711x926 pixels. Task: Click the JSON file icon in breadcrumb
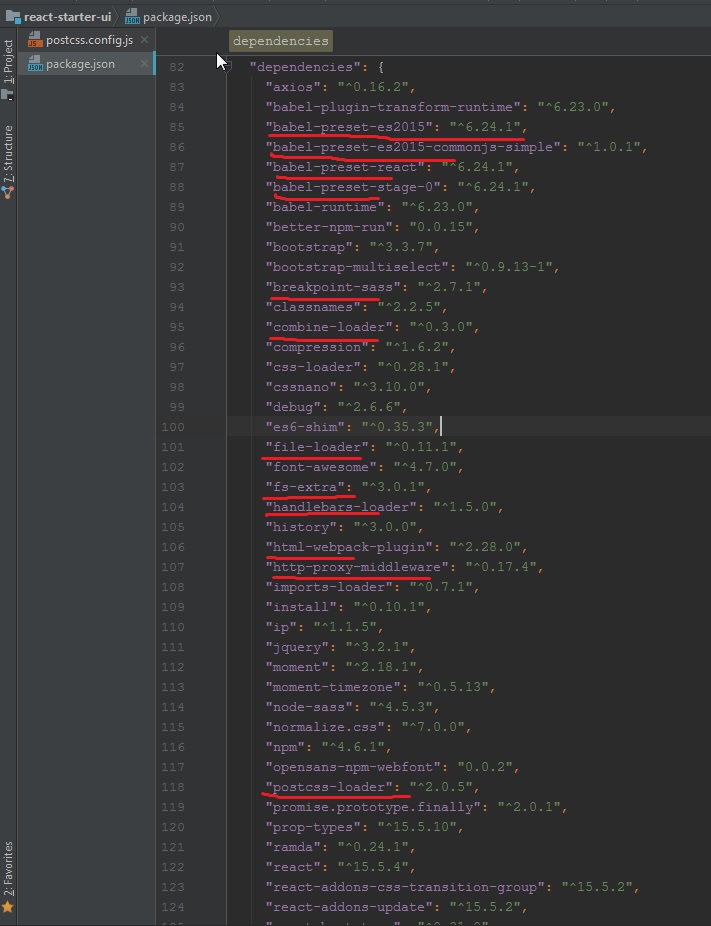tap(132, 17)
